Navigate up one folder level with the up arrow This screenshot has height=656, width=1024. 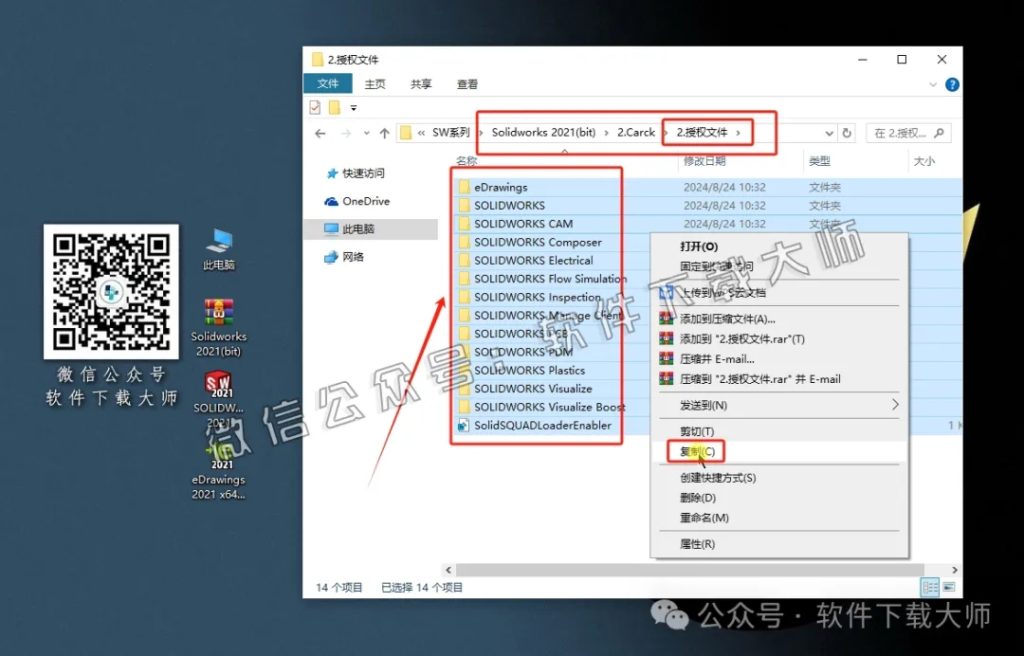385,132
